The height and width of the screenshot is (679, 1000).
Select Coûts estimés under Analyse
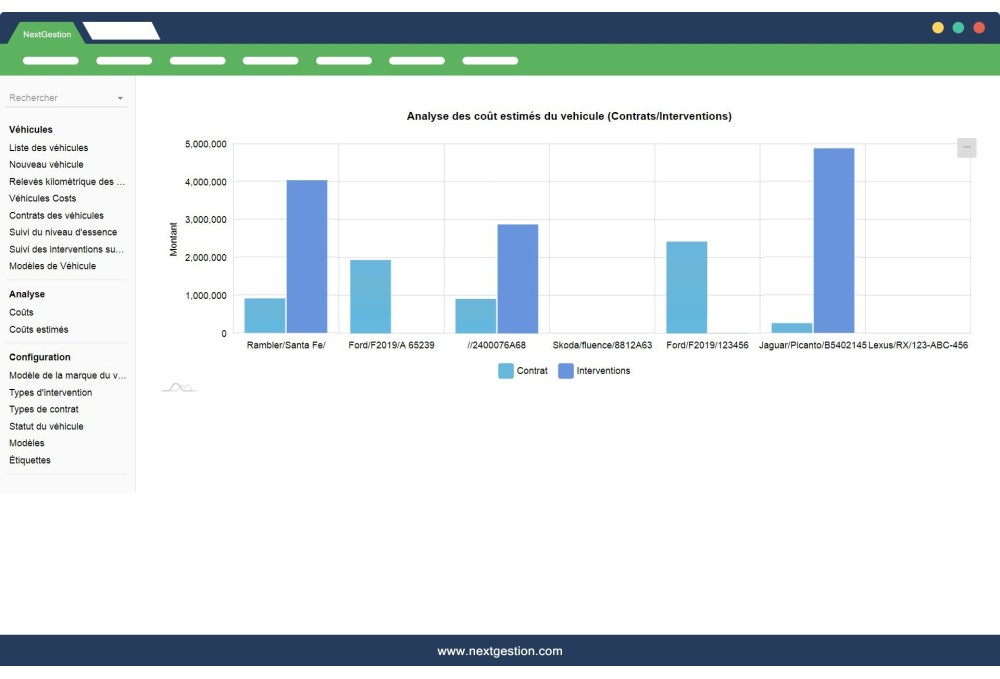coord(39,329)
